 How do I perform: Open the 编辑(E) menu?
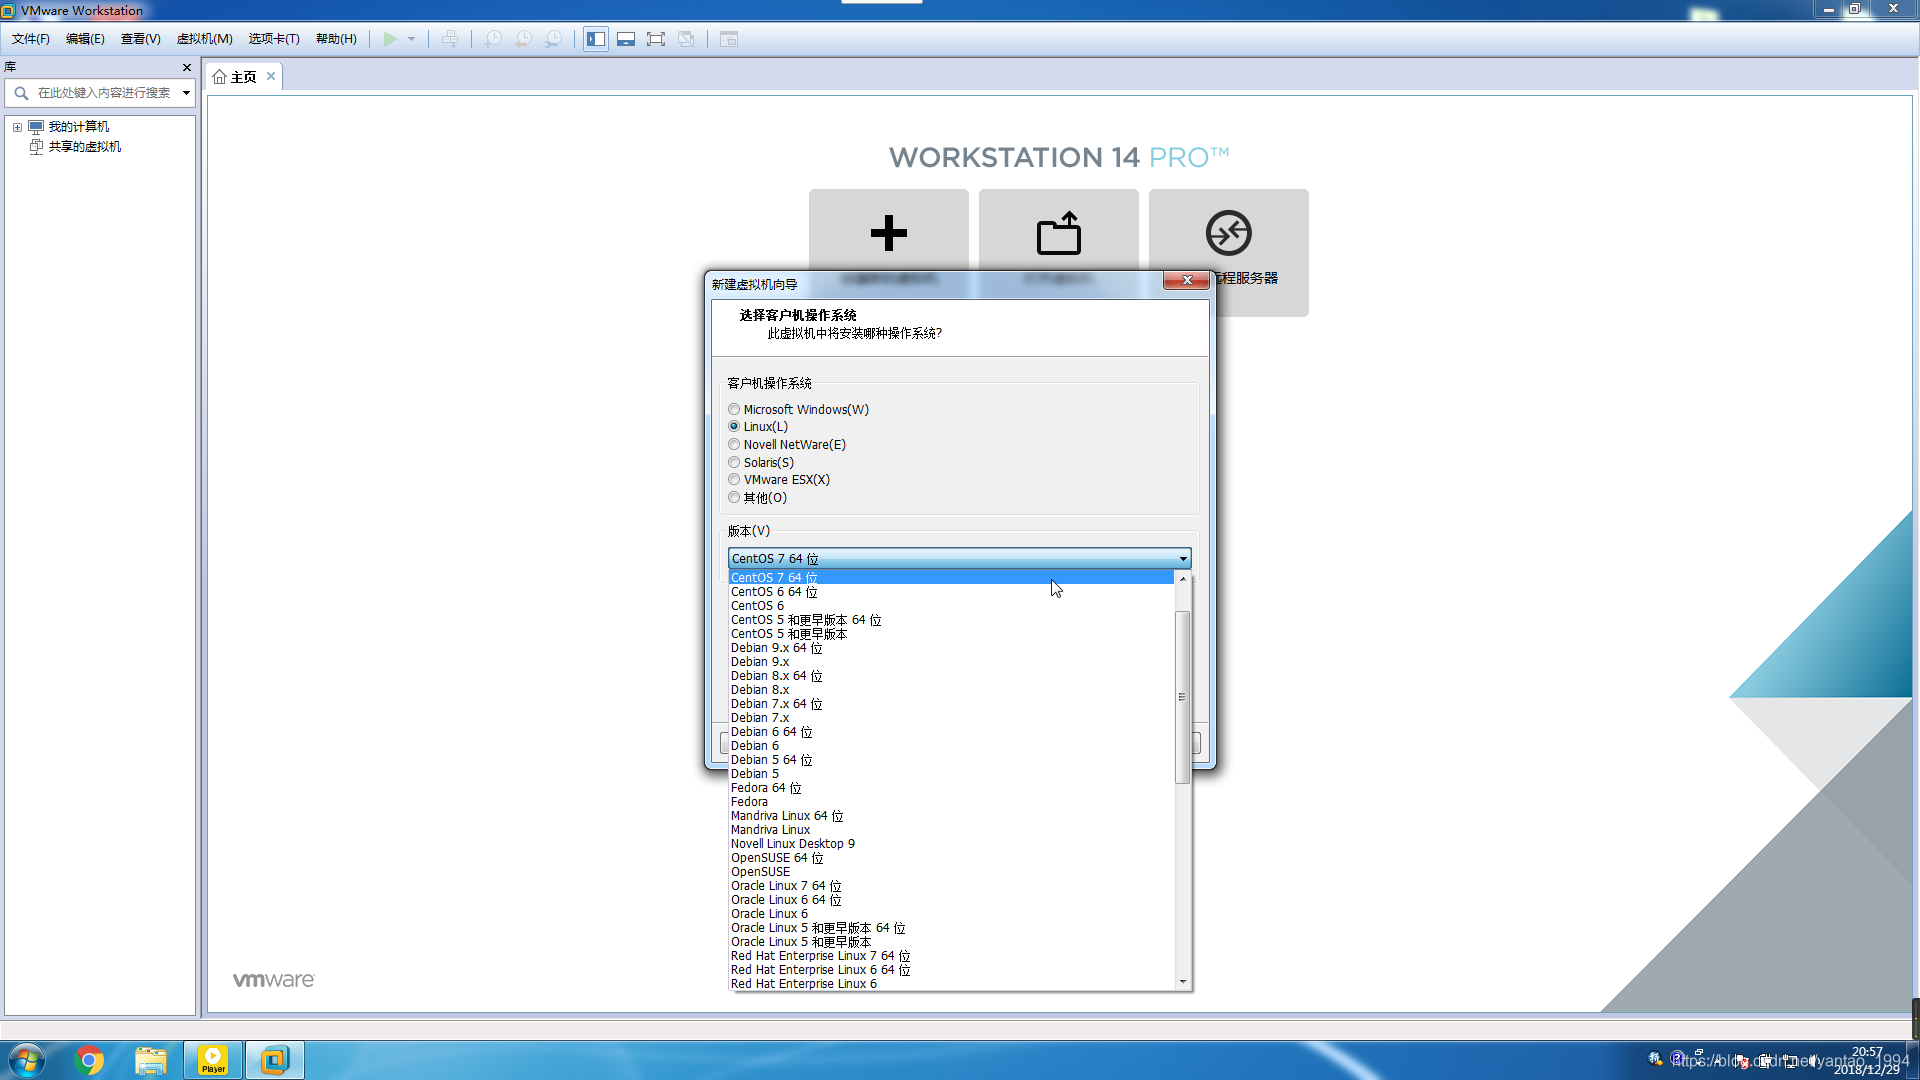click(85, 39)
